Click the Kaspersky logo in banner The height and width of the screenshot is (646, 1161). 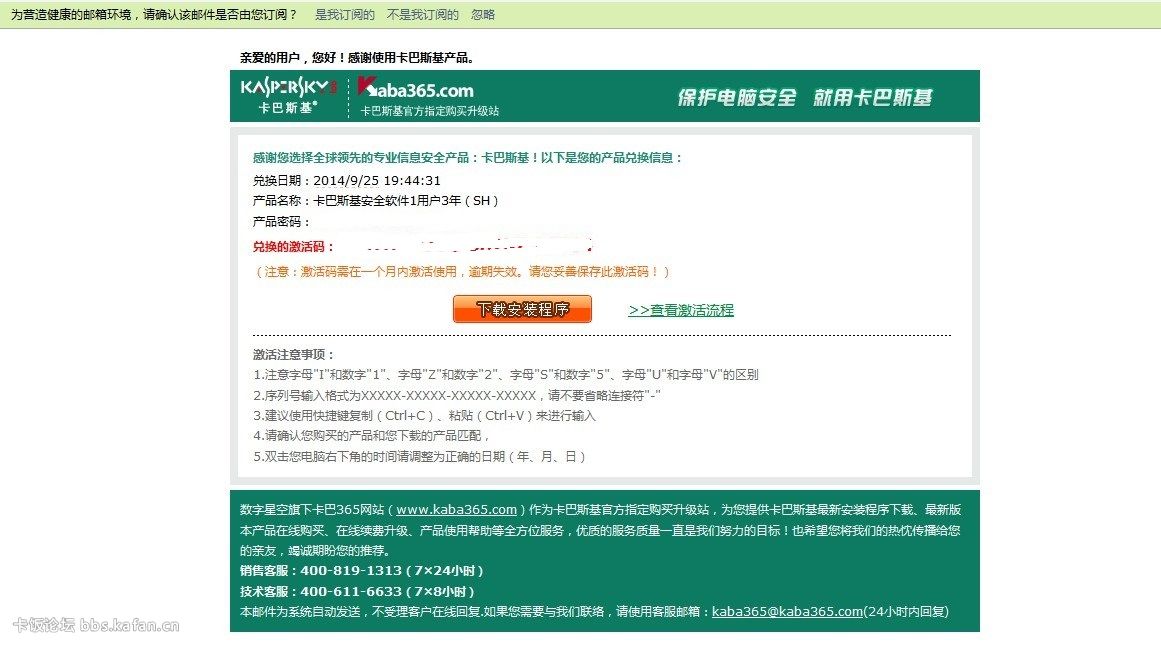click(288, 96)
